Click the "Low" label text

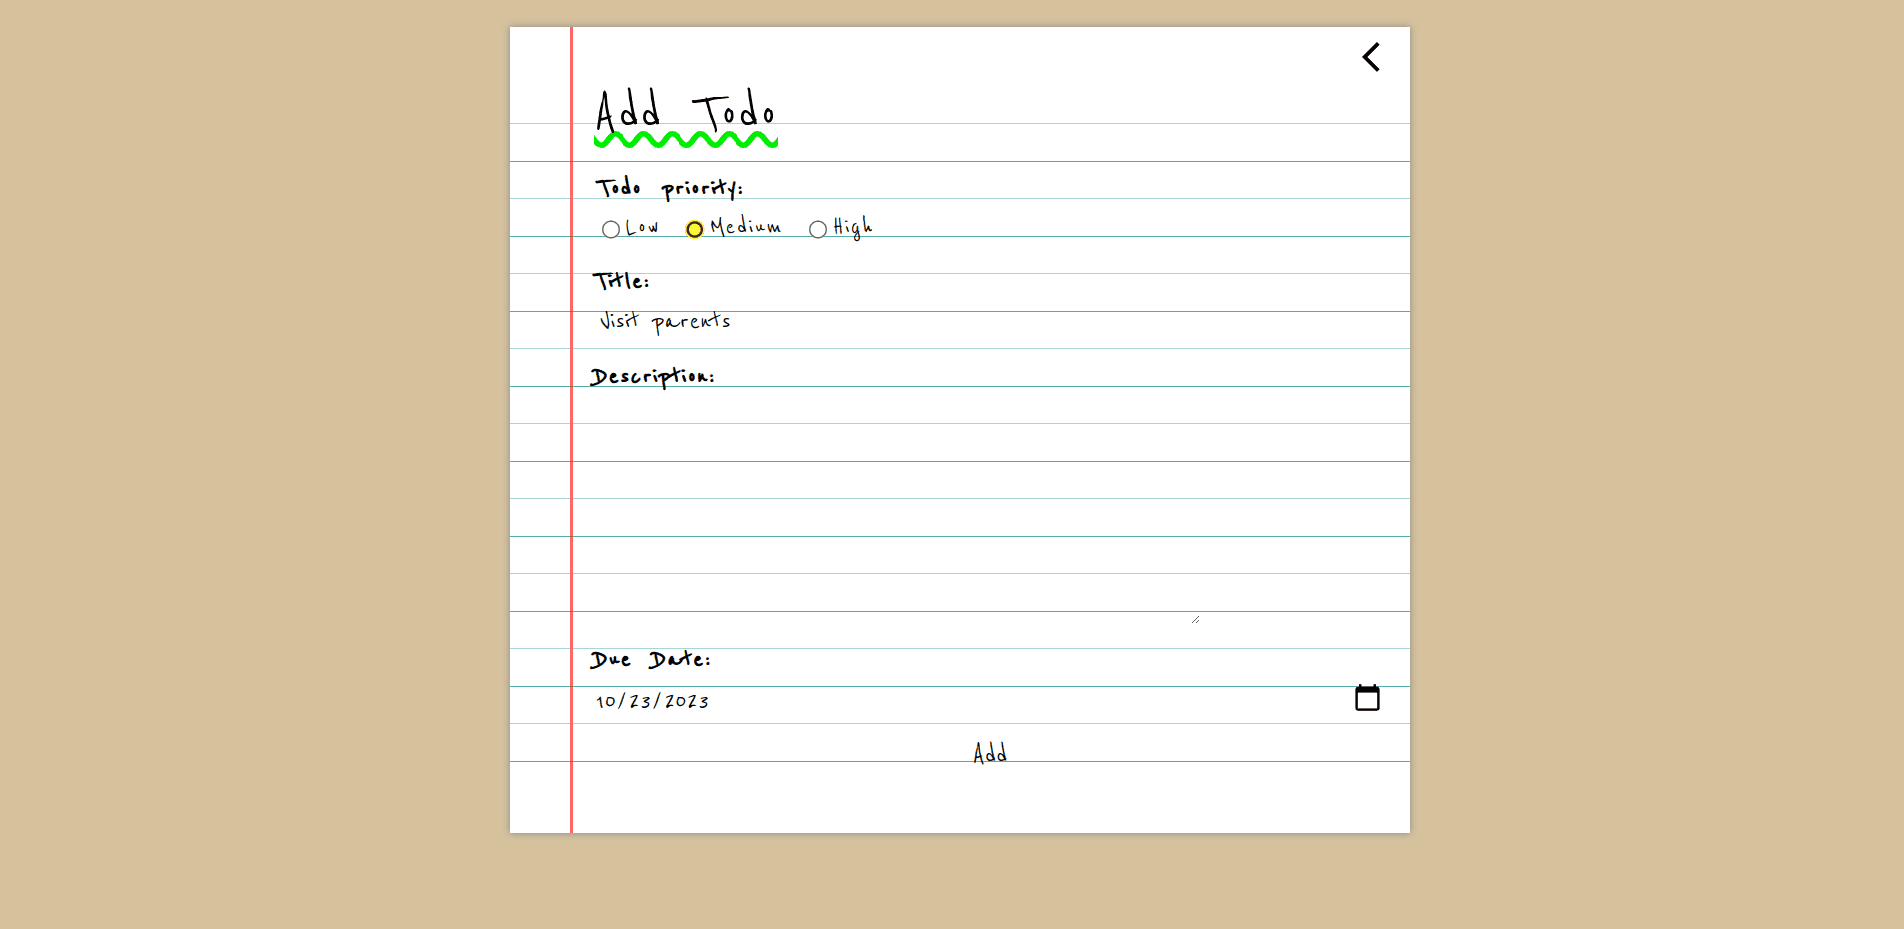click(642, 228)
